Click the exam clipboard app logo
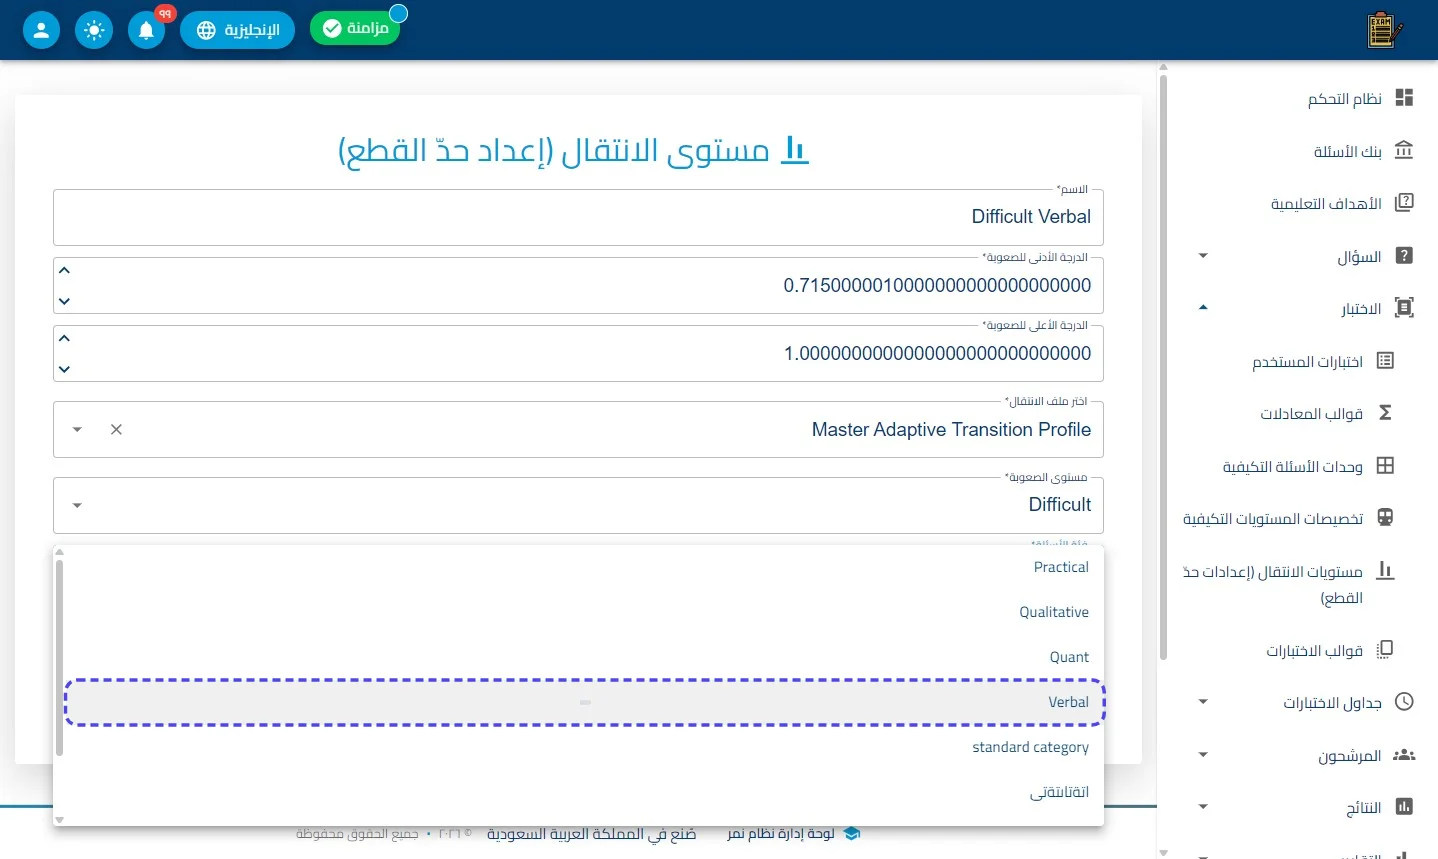 (x=1383, y=30)
